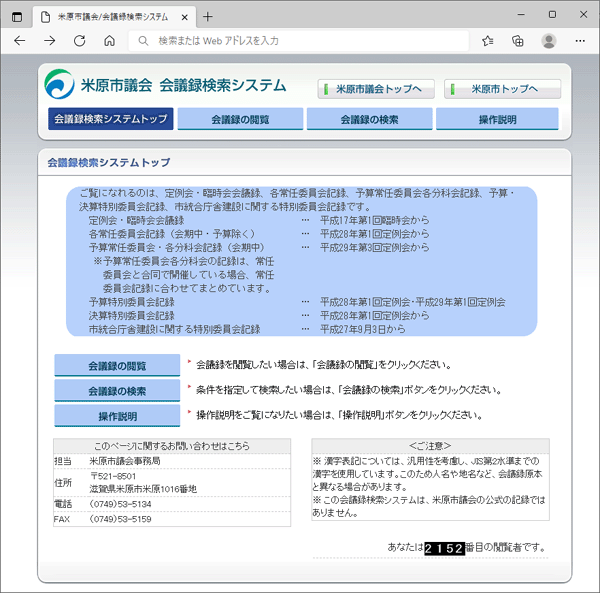Go to browser home page icon
600x593 pixels.
click(109, 41)
